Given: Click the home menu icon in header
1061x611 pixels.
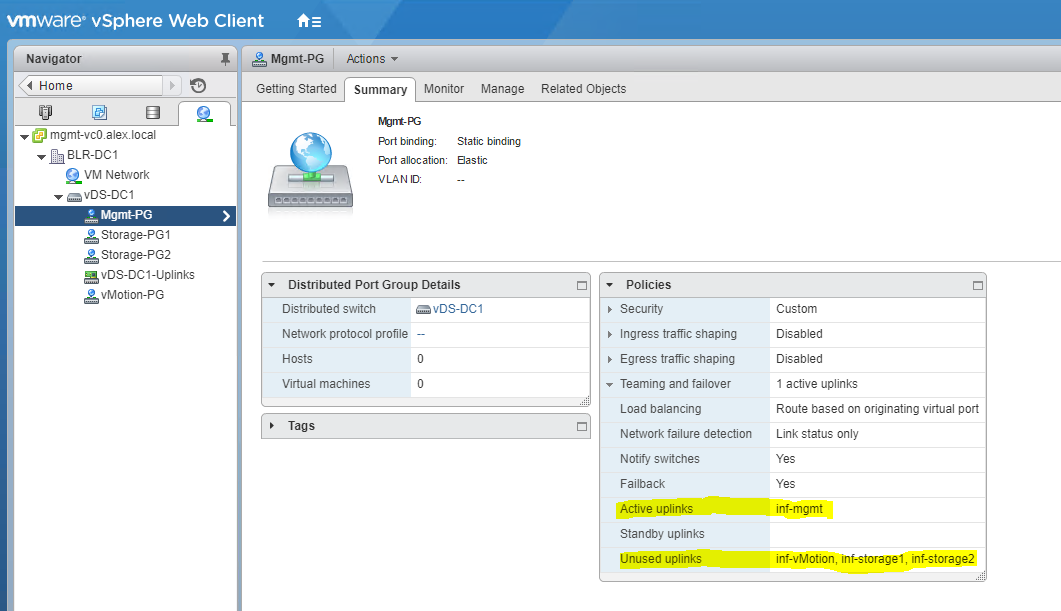Looking at the screenshot, I should 309,20.
